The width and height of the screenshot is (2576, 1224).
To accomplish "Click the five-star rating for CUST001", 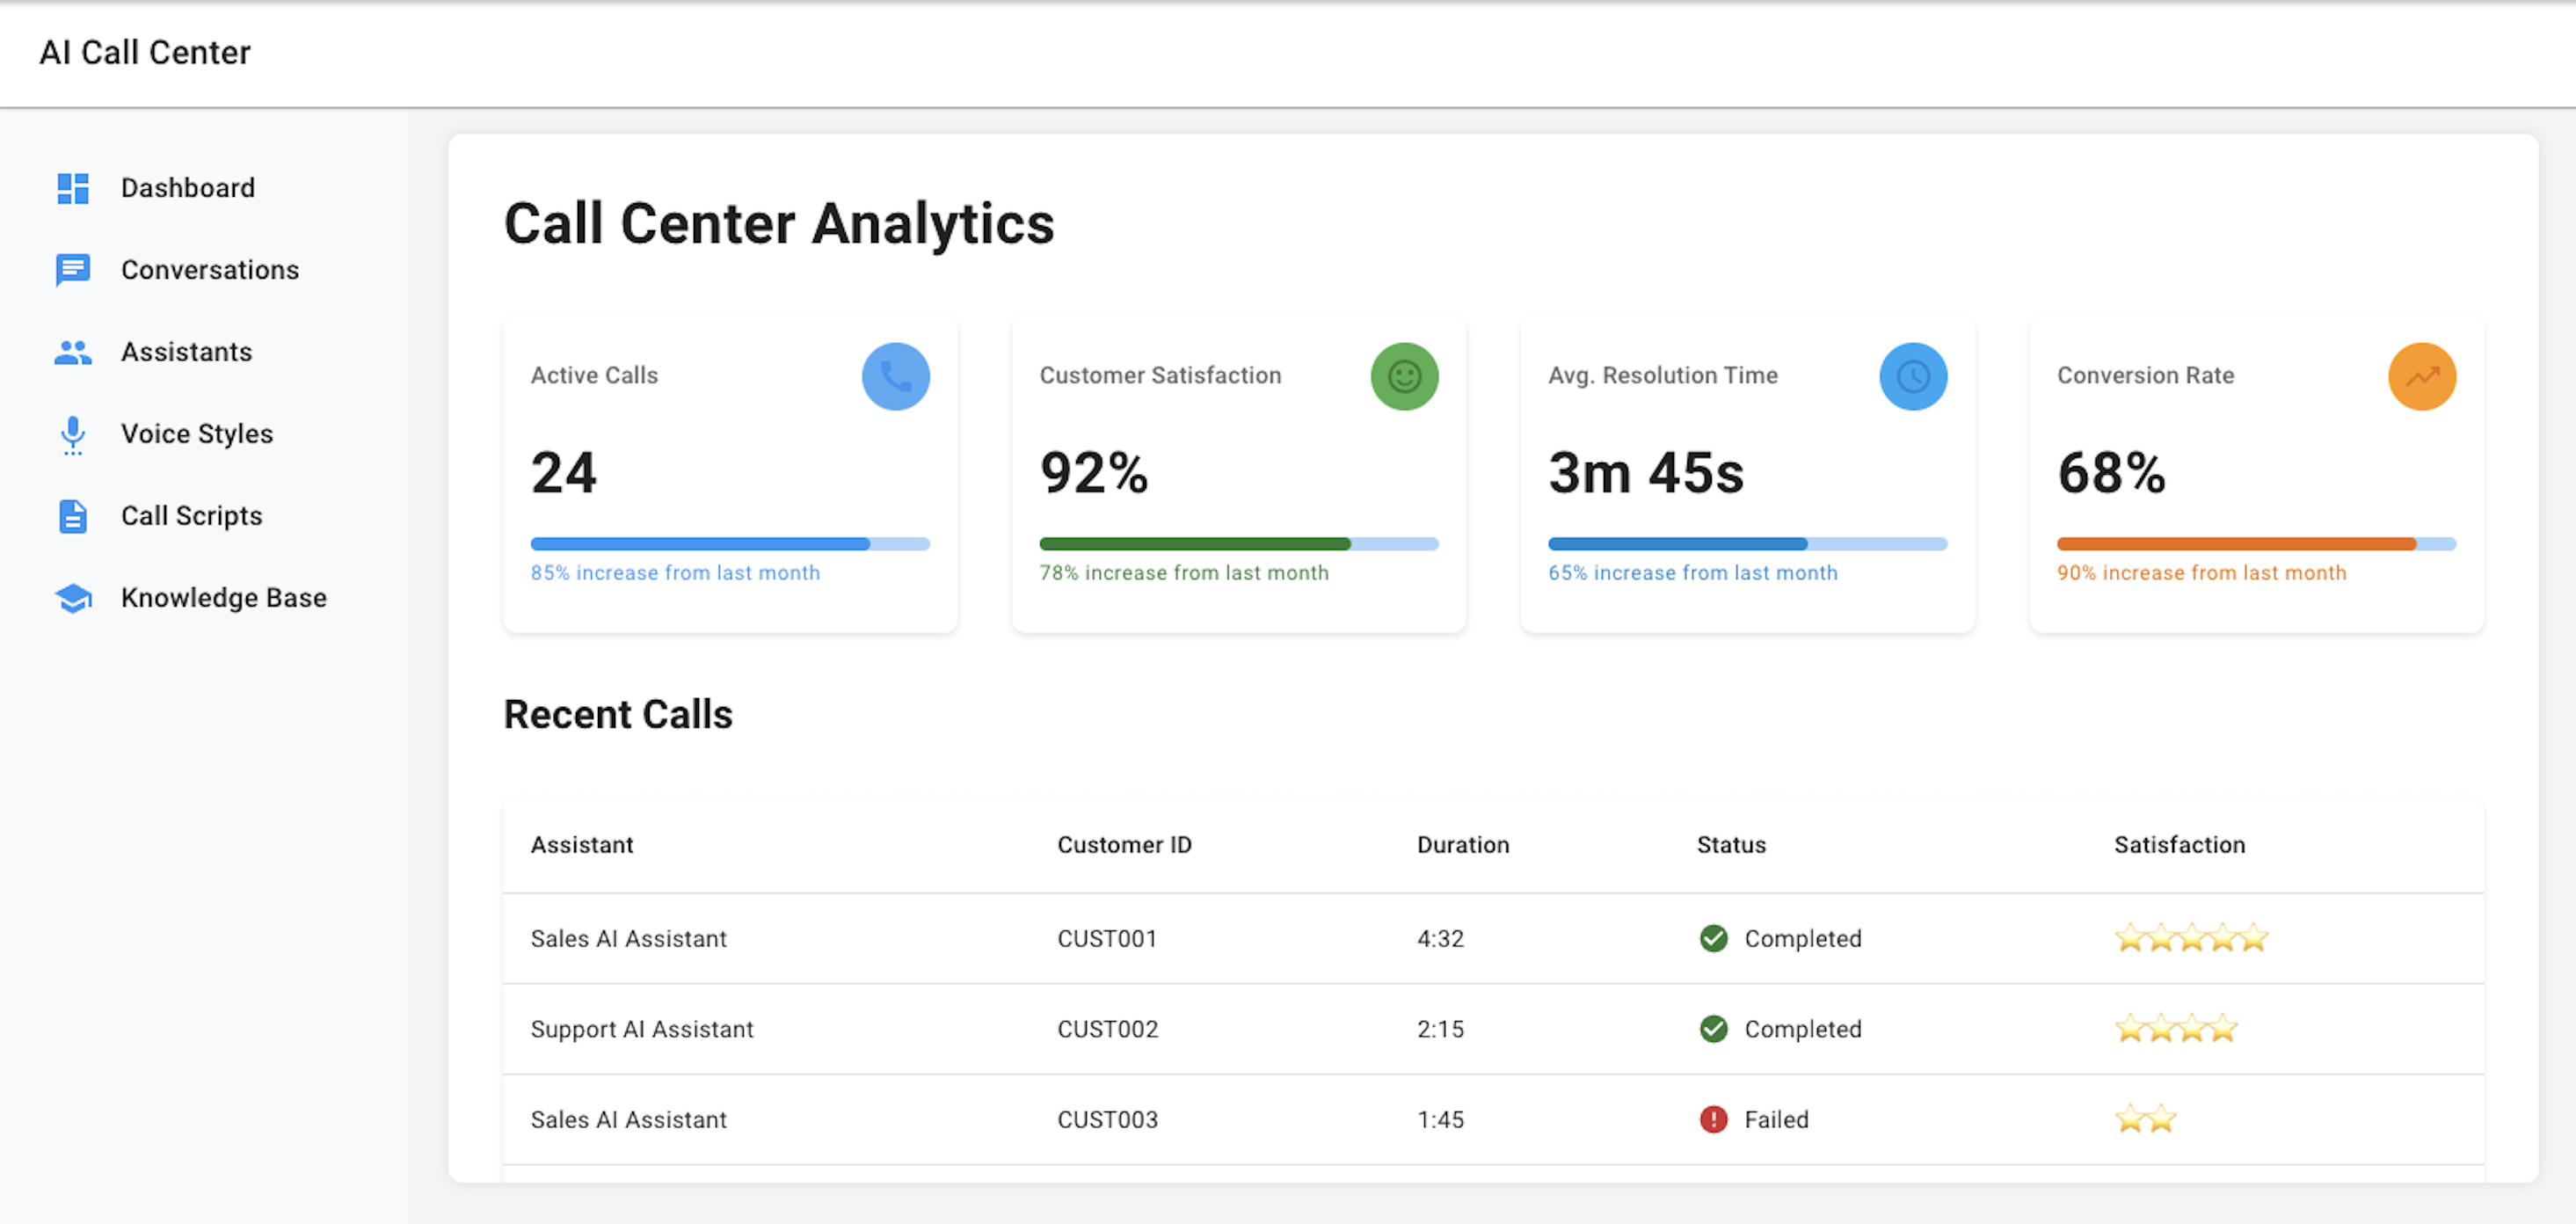I will (x=2190, y=938).
